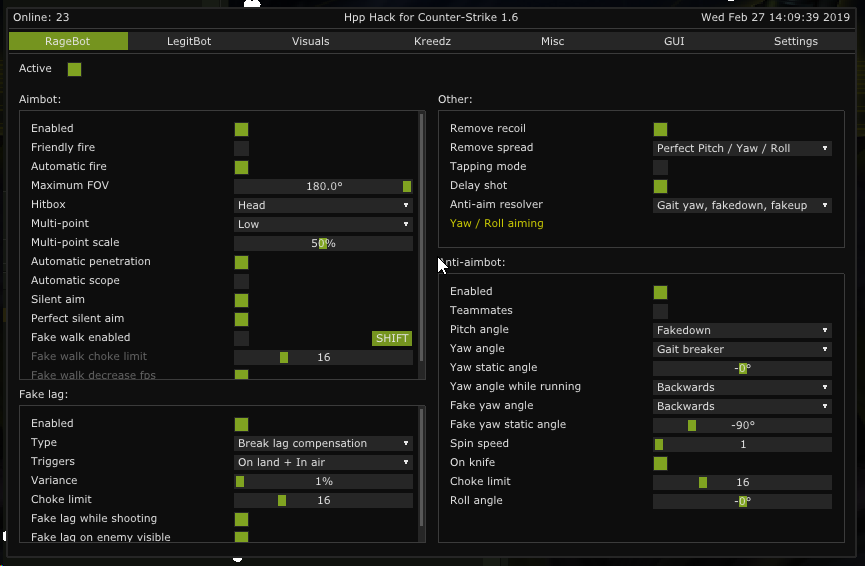Toggle Anti-aimbot Teammates checkbox

[660, 311]
